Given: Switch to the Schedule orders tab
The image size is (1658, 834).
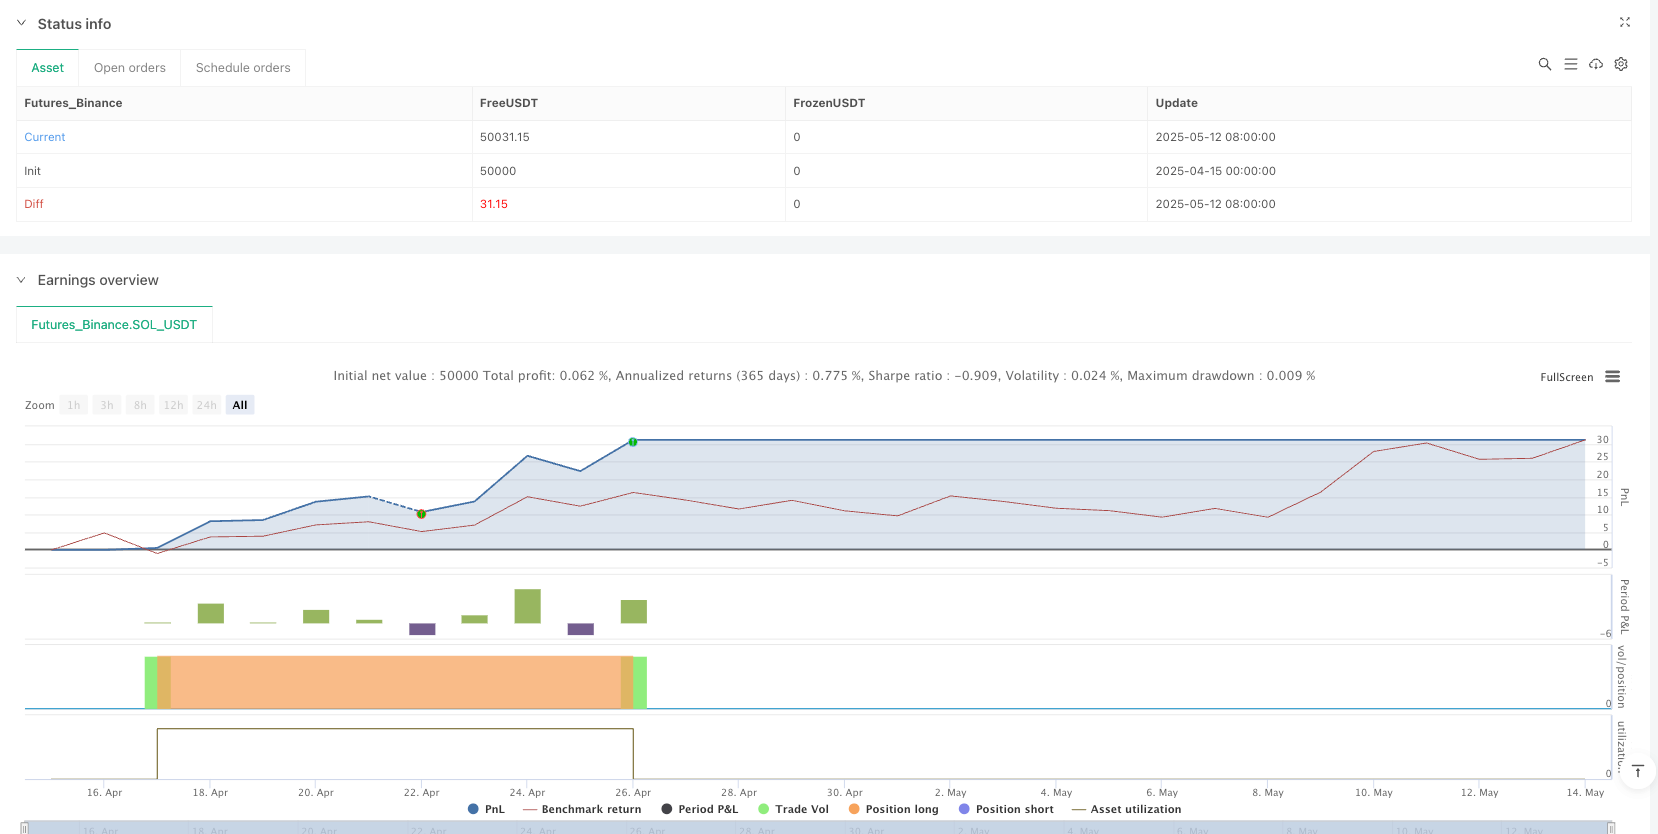Looking at the screenshot, I should click(243, 68).
